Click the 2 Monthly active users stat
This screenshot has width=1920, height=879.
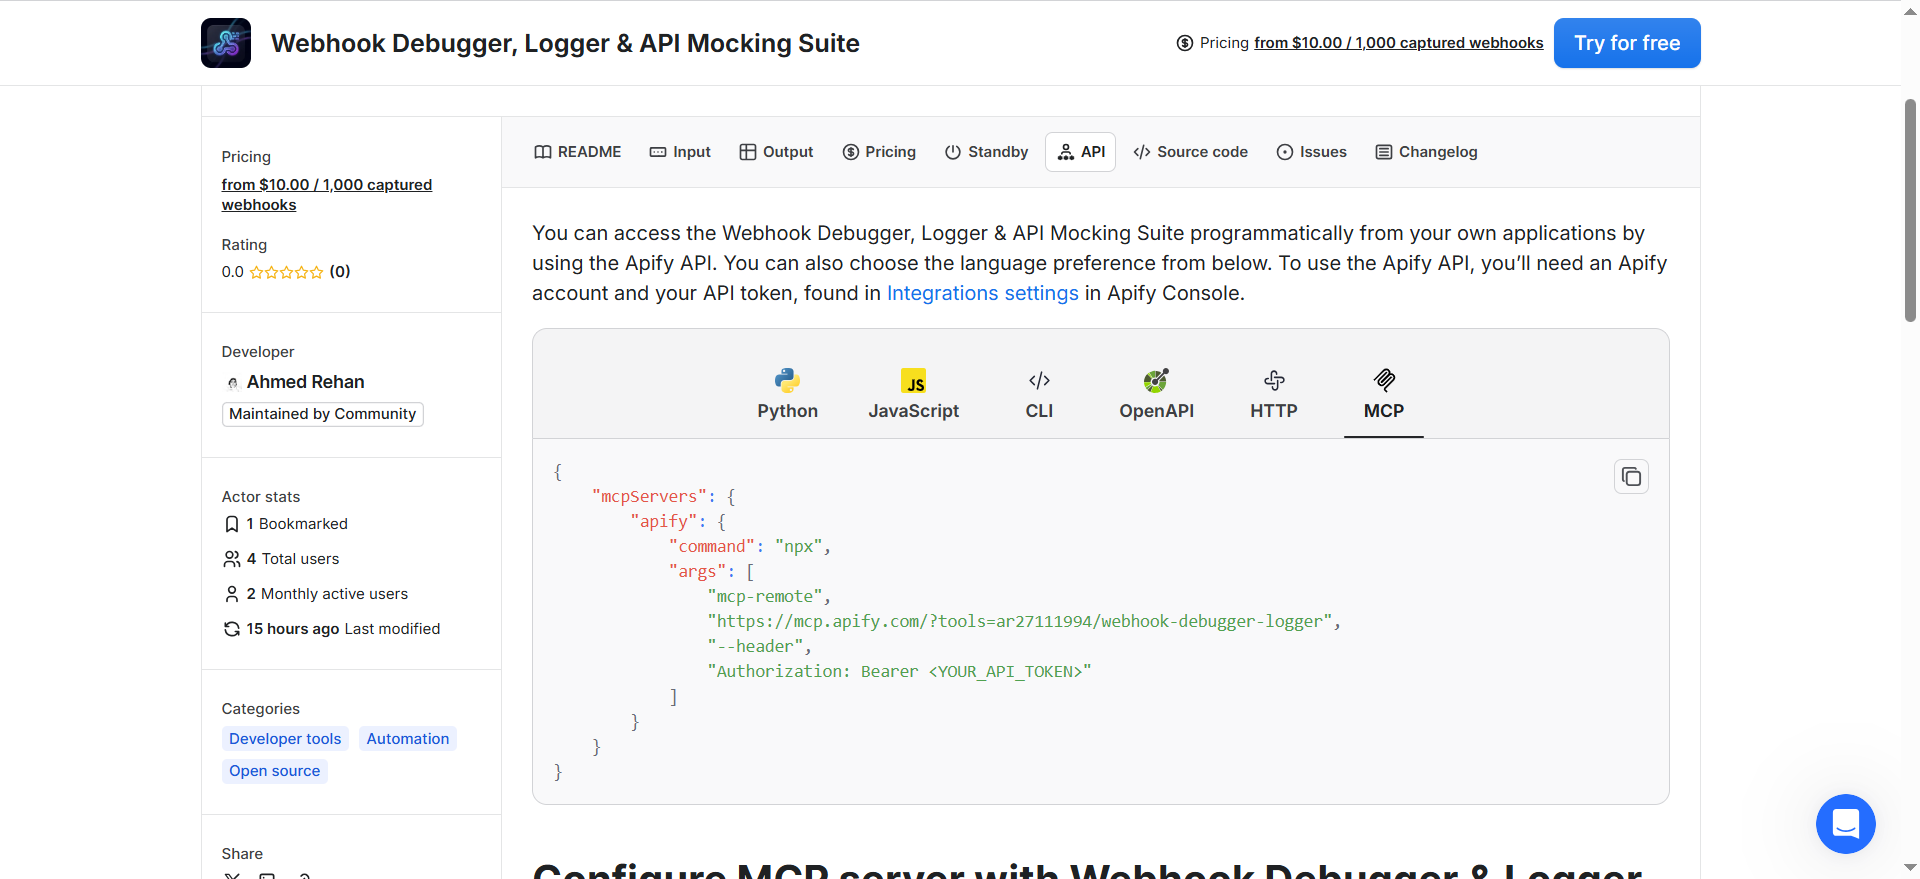coord(316,594)
